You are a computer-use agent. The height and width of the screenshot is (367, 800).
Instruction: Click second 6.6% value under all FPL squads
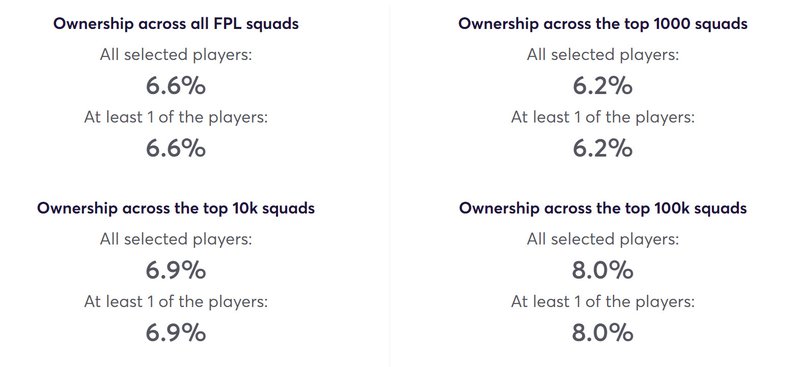tap(176, 149)
